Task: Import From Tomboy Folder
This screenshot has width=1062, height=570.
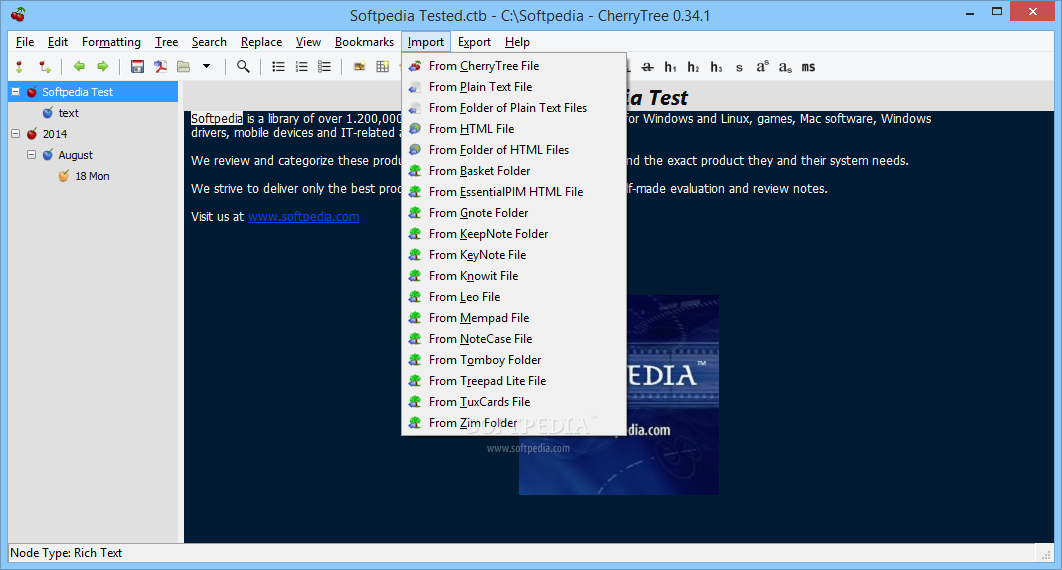Action: [513, 359]
